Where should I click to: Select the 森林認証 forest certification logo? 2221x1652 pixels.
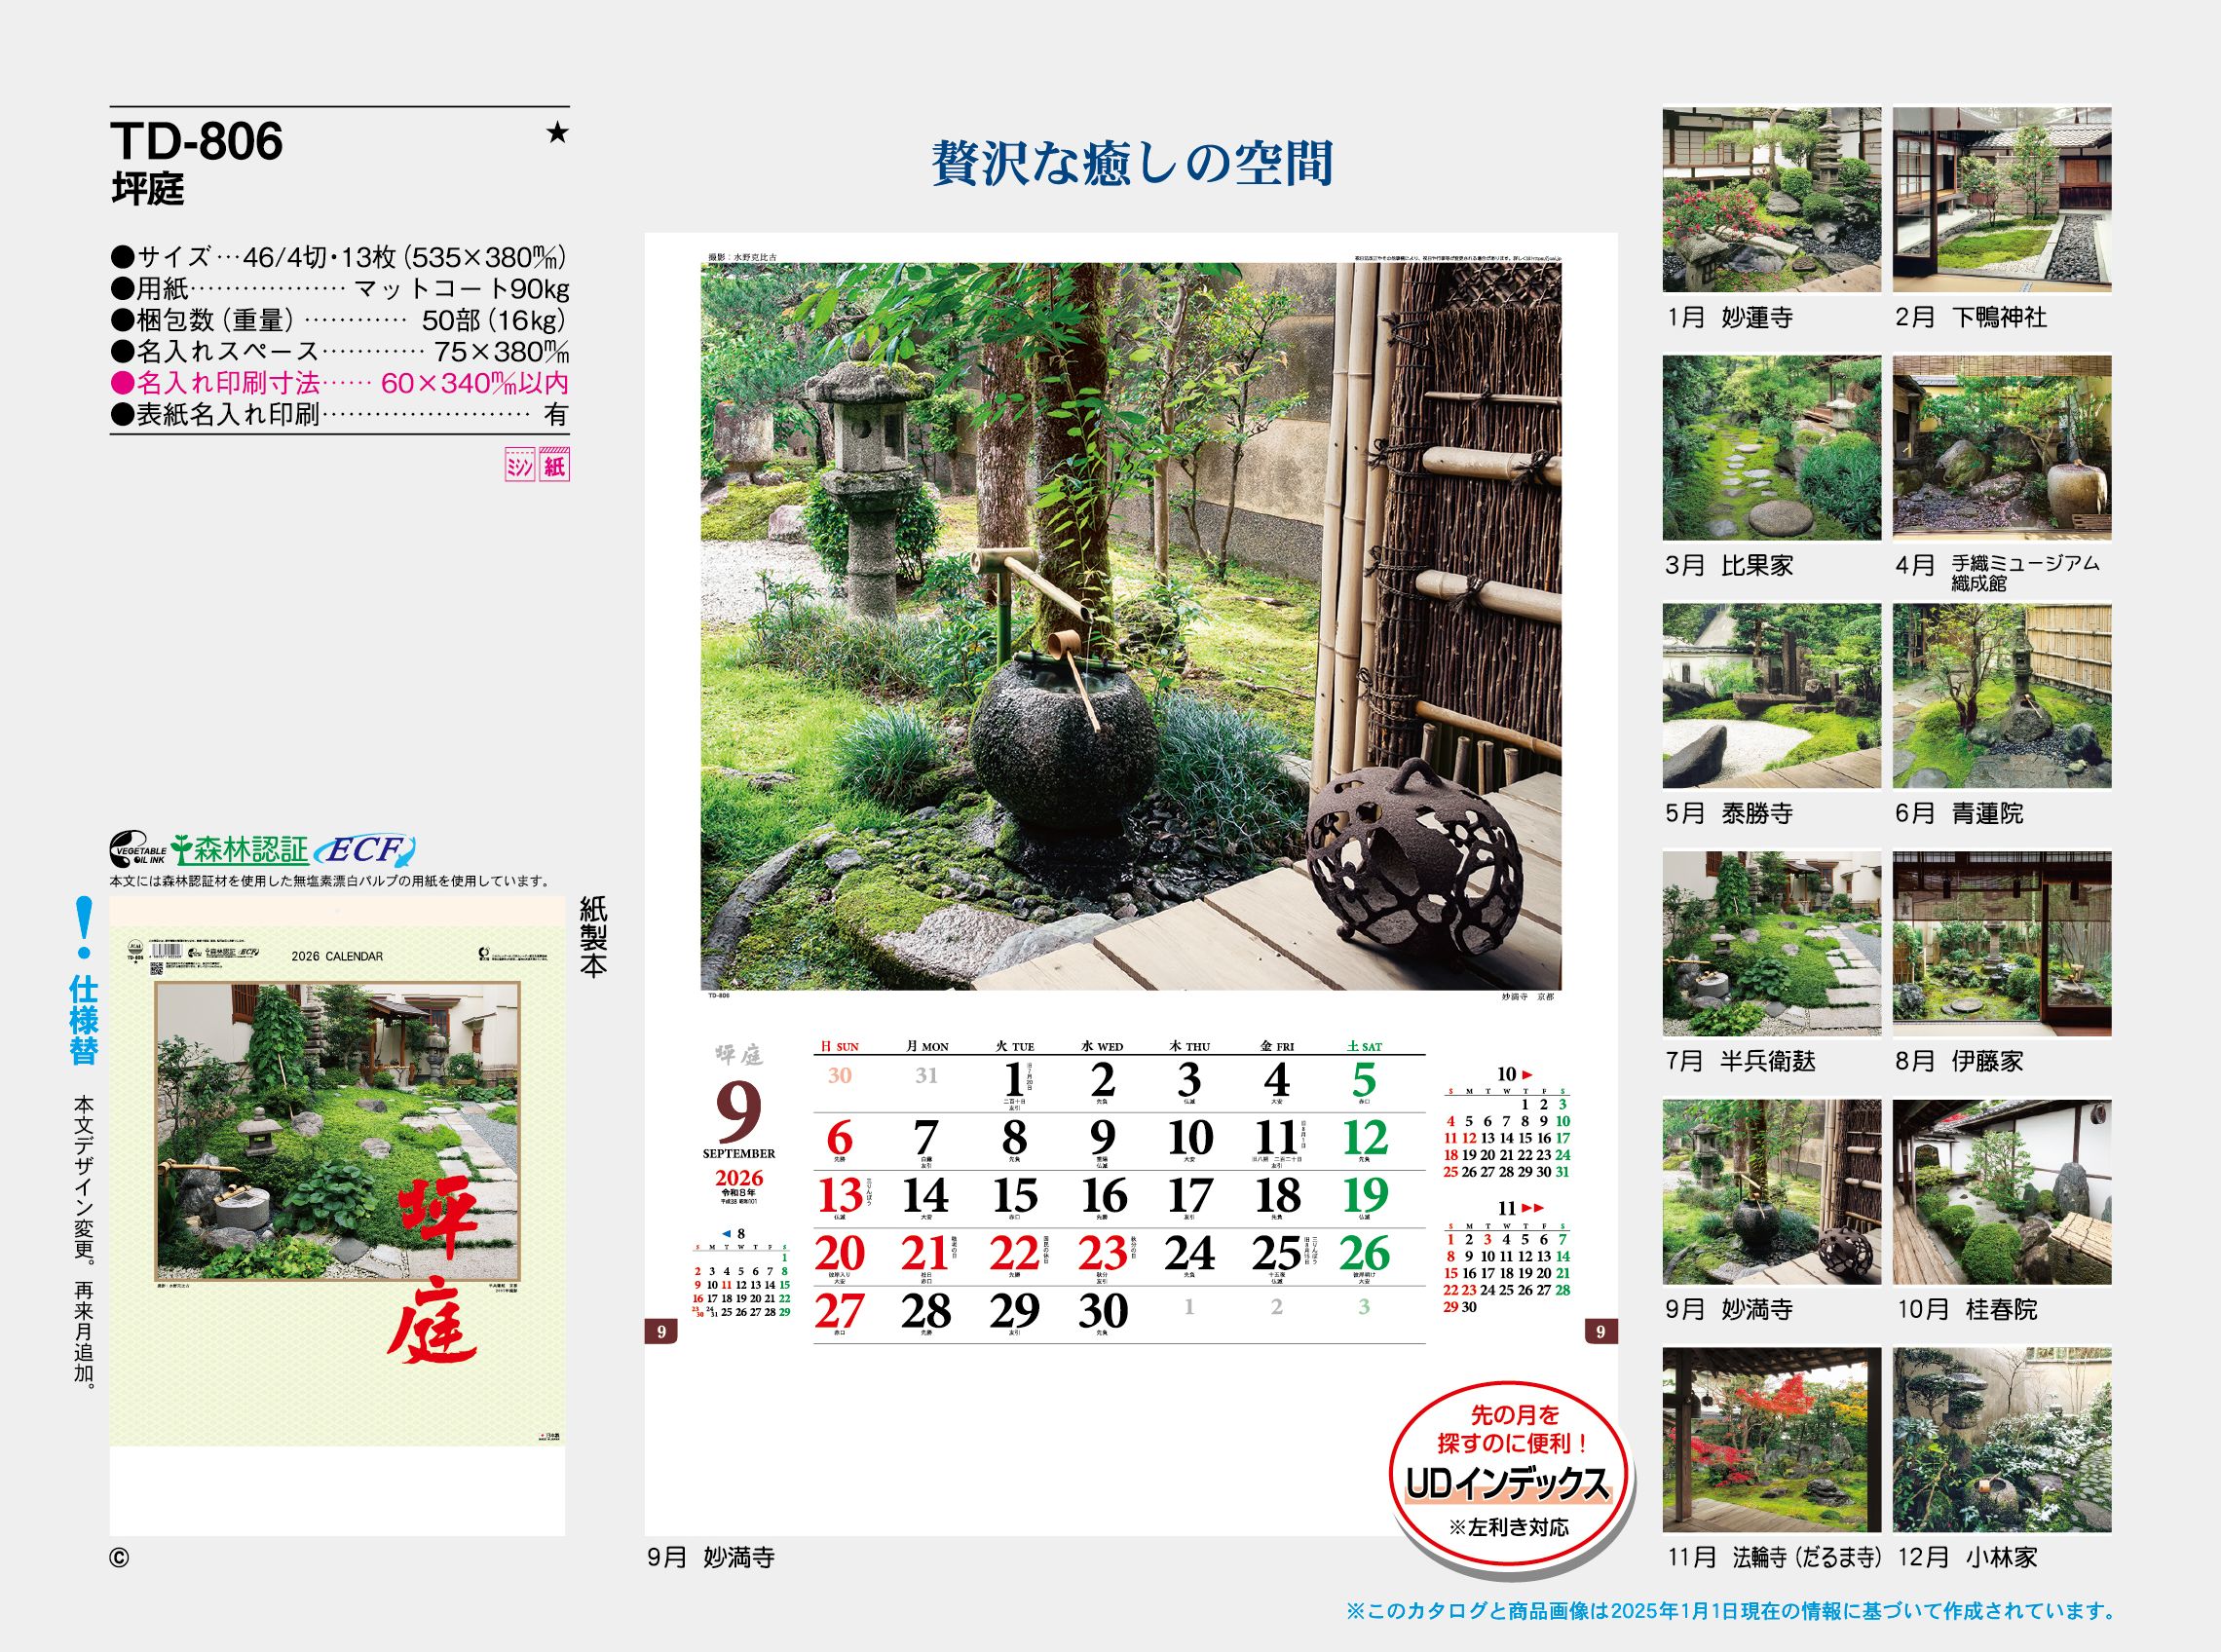point(240,850)
